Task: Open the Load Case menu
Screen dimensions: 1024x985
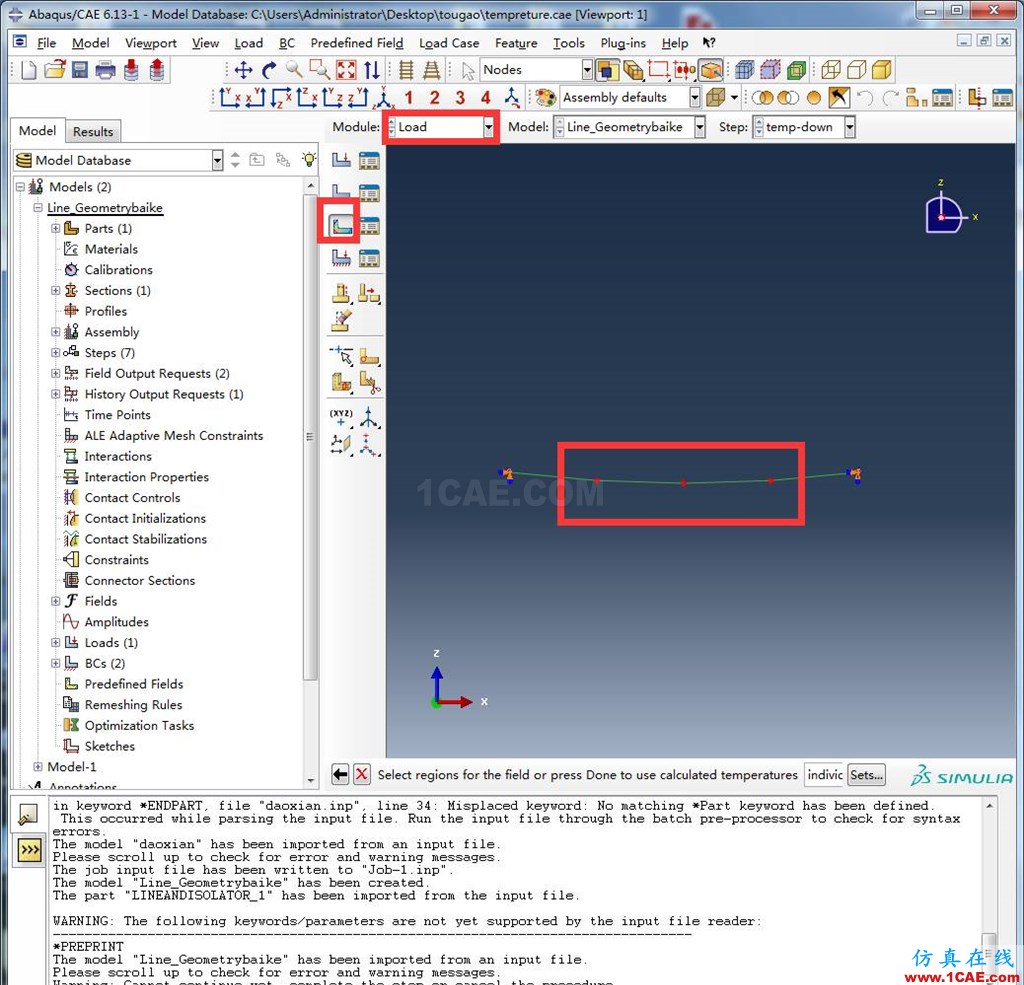Action: coord(449,43)
